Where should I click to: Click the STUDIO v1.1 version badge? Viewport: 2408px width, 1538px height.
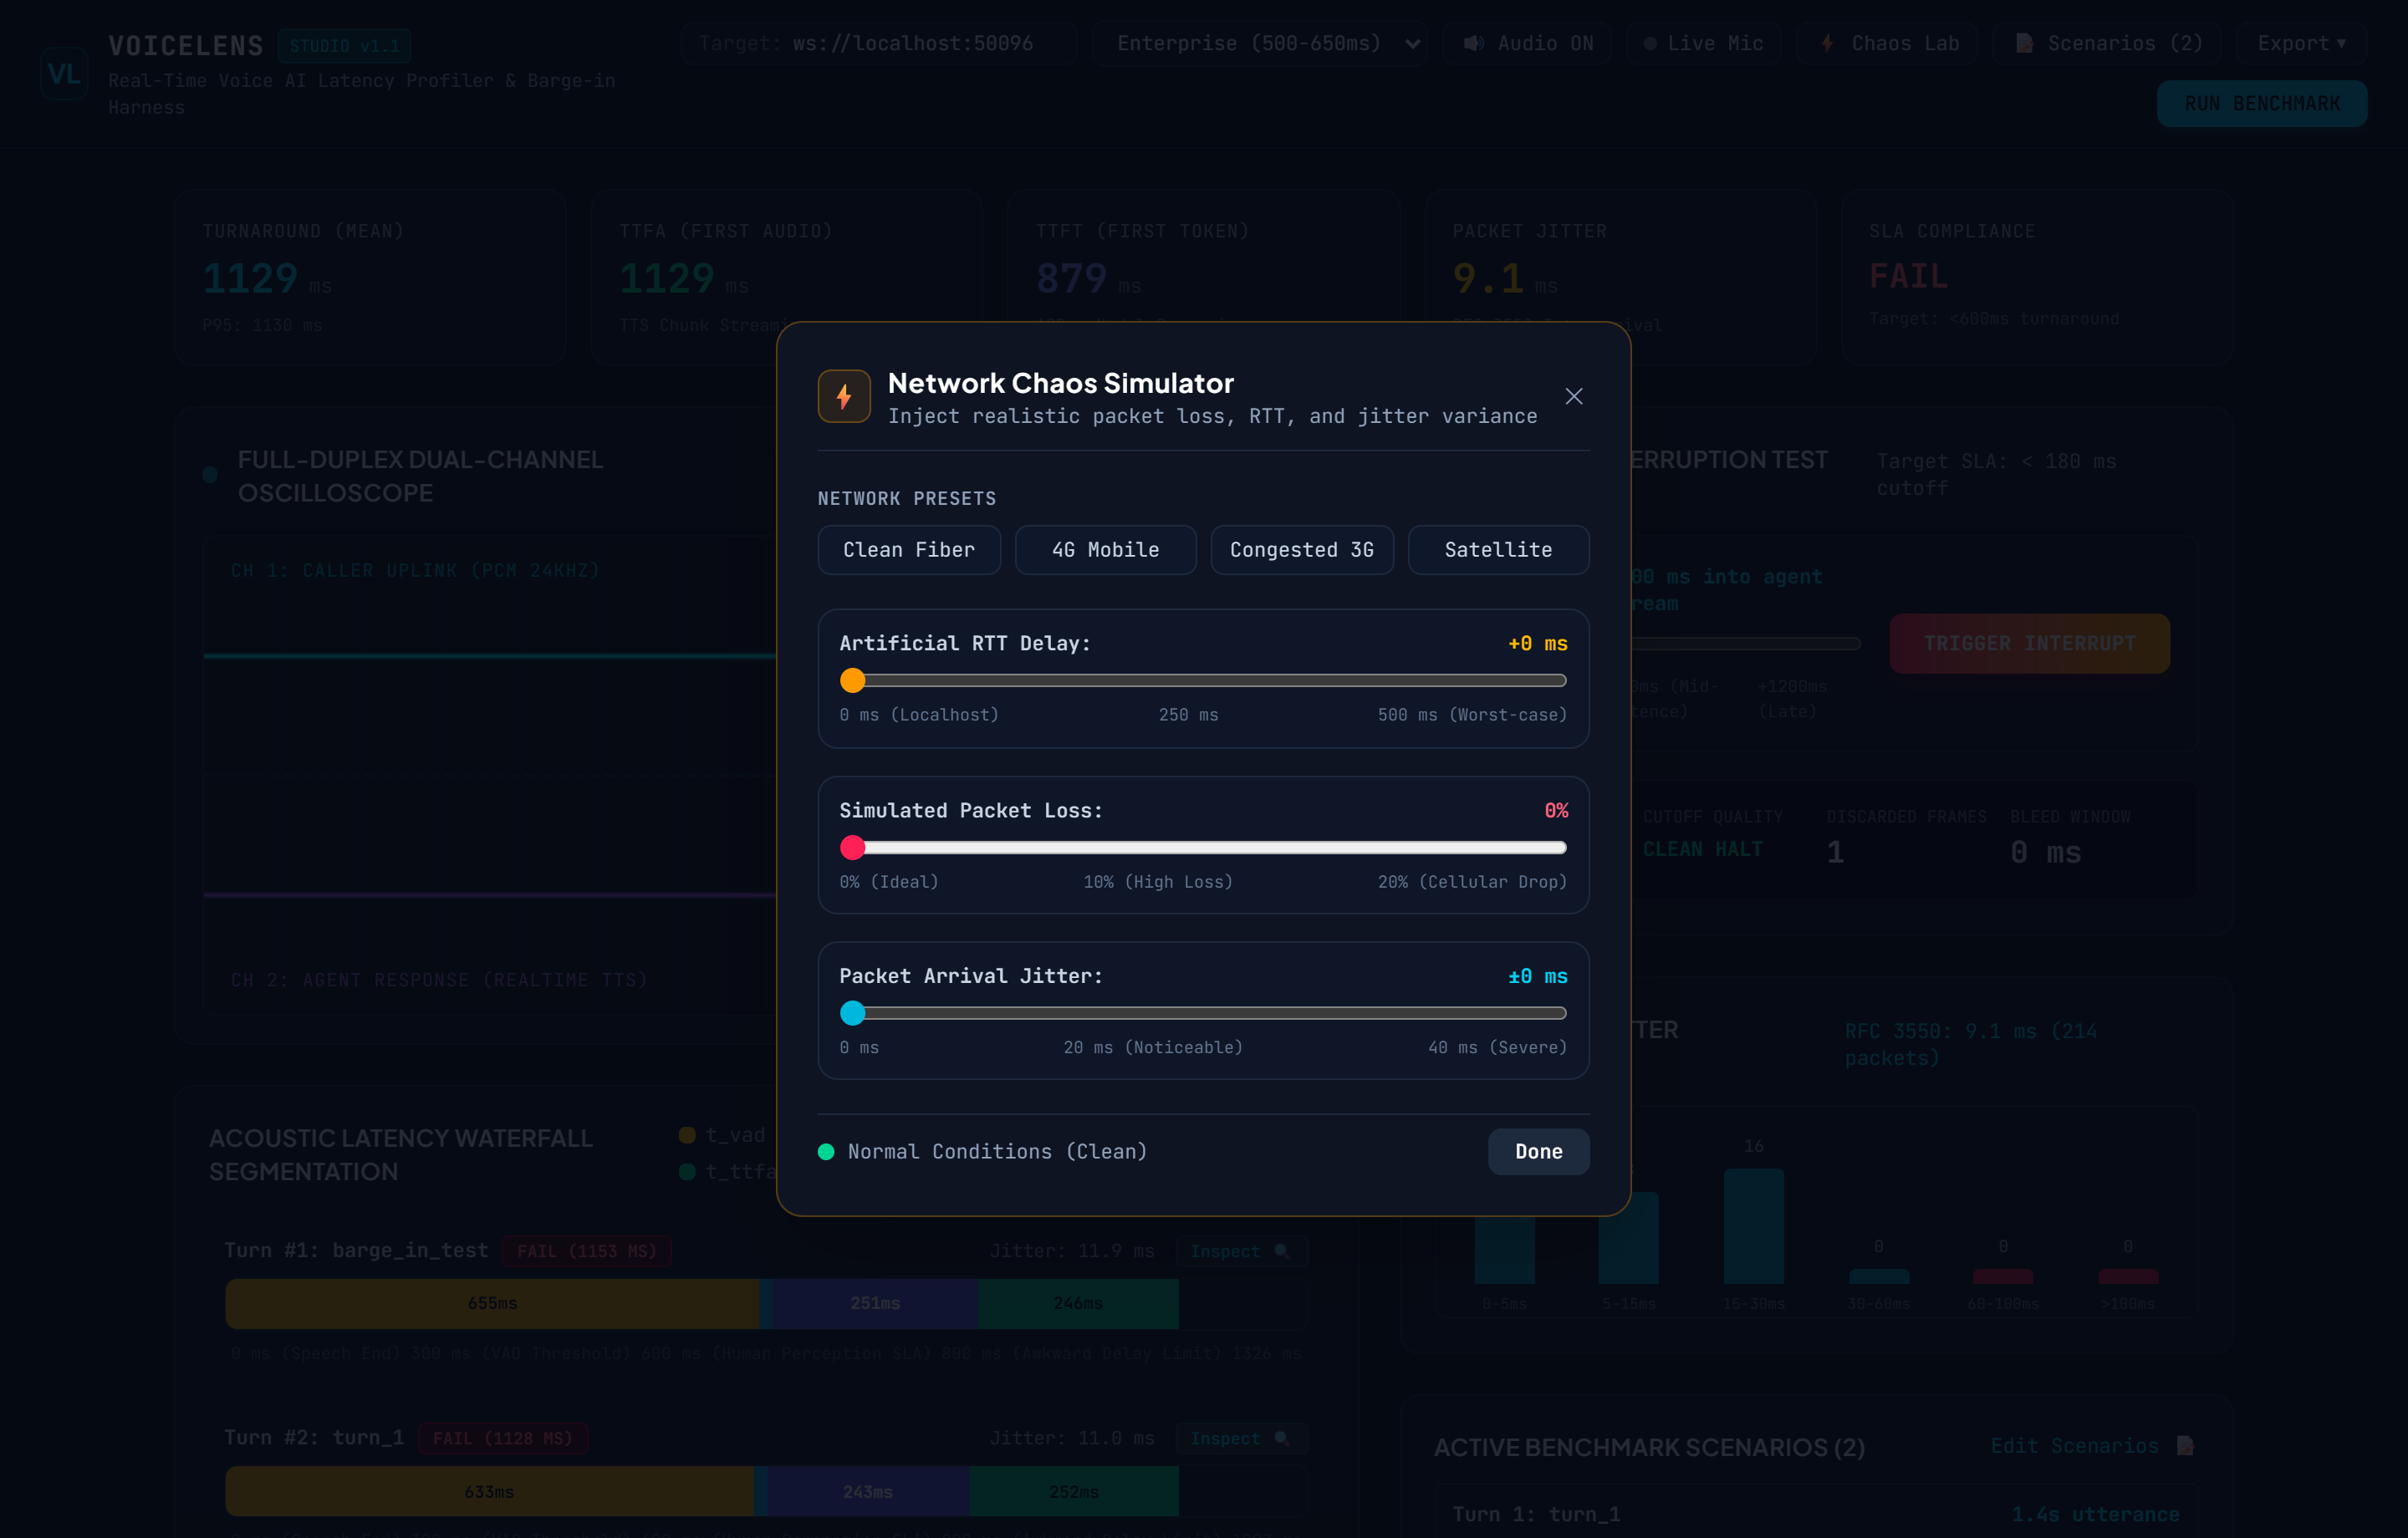tap(344, 46)
